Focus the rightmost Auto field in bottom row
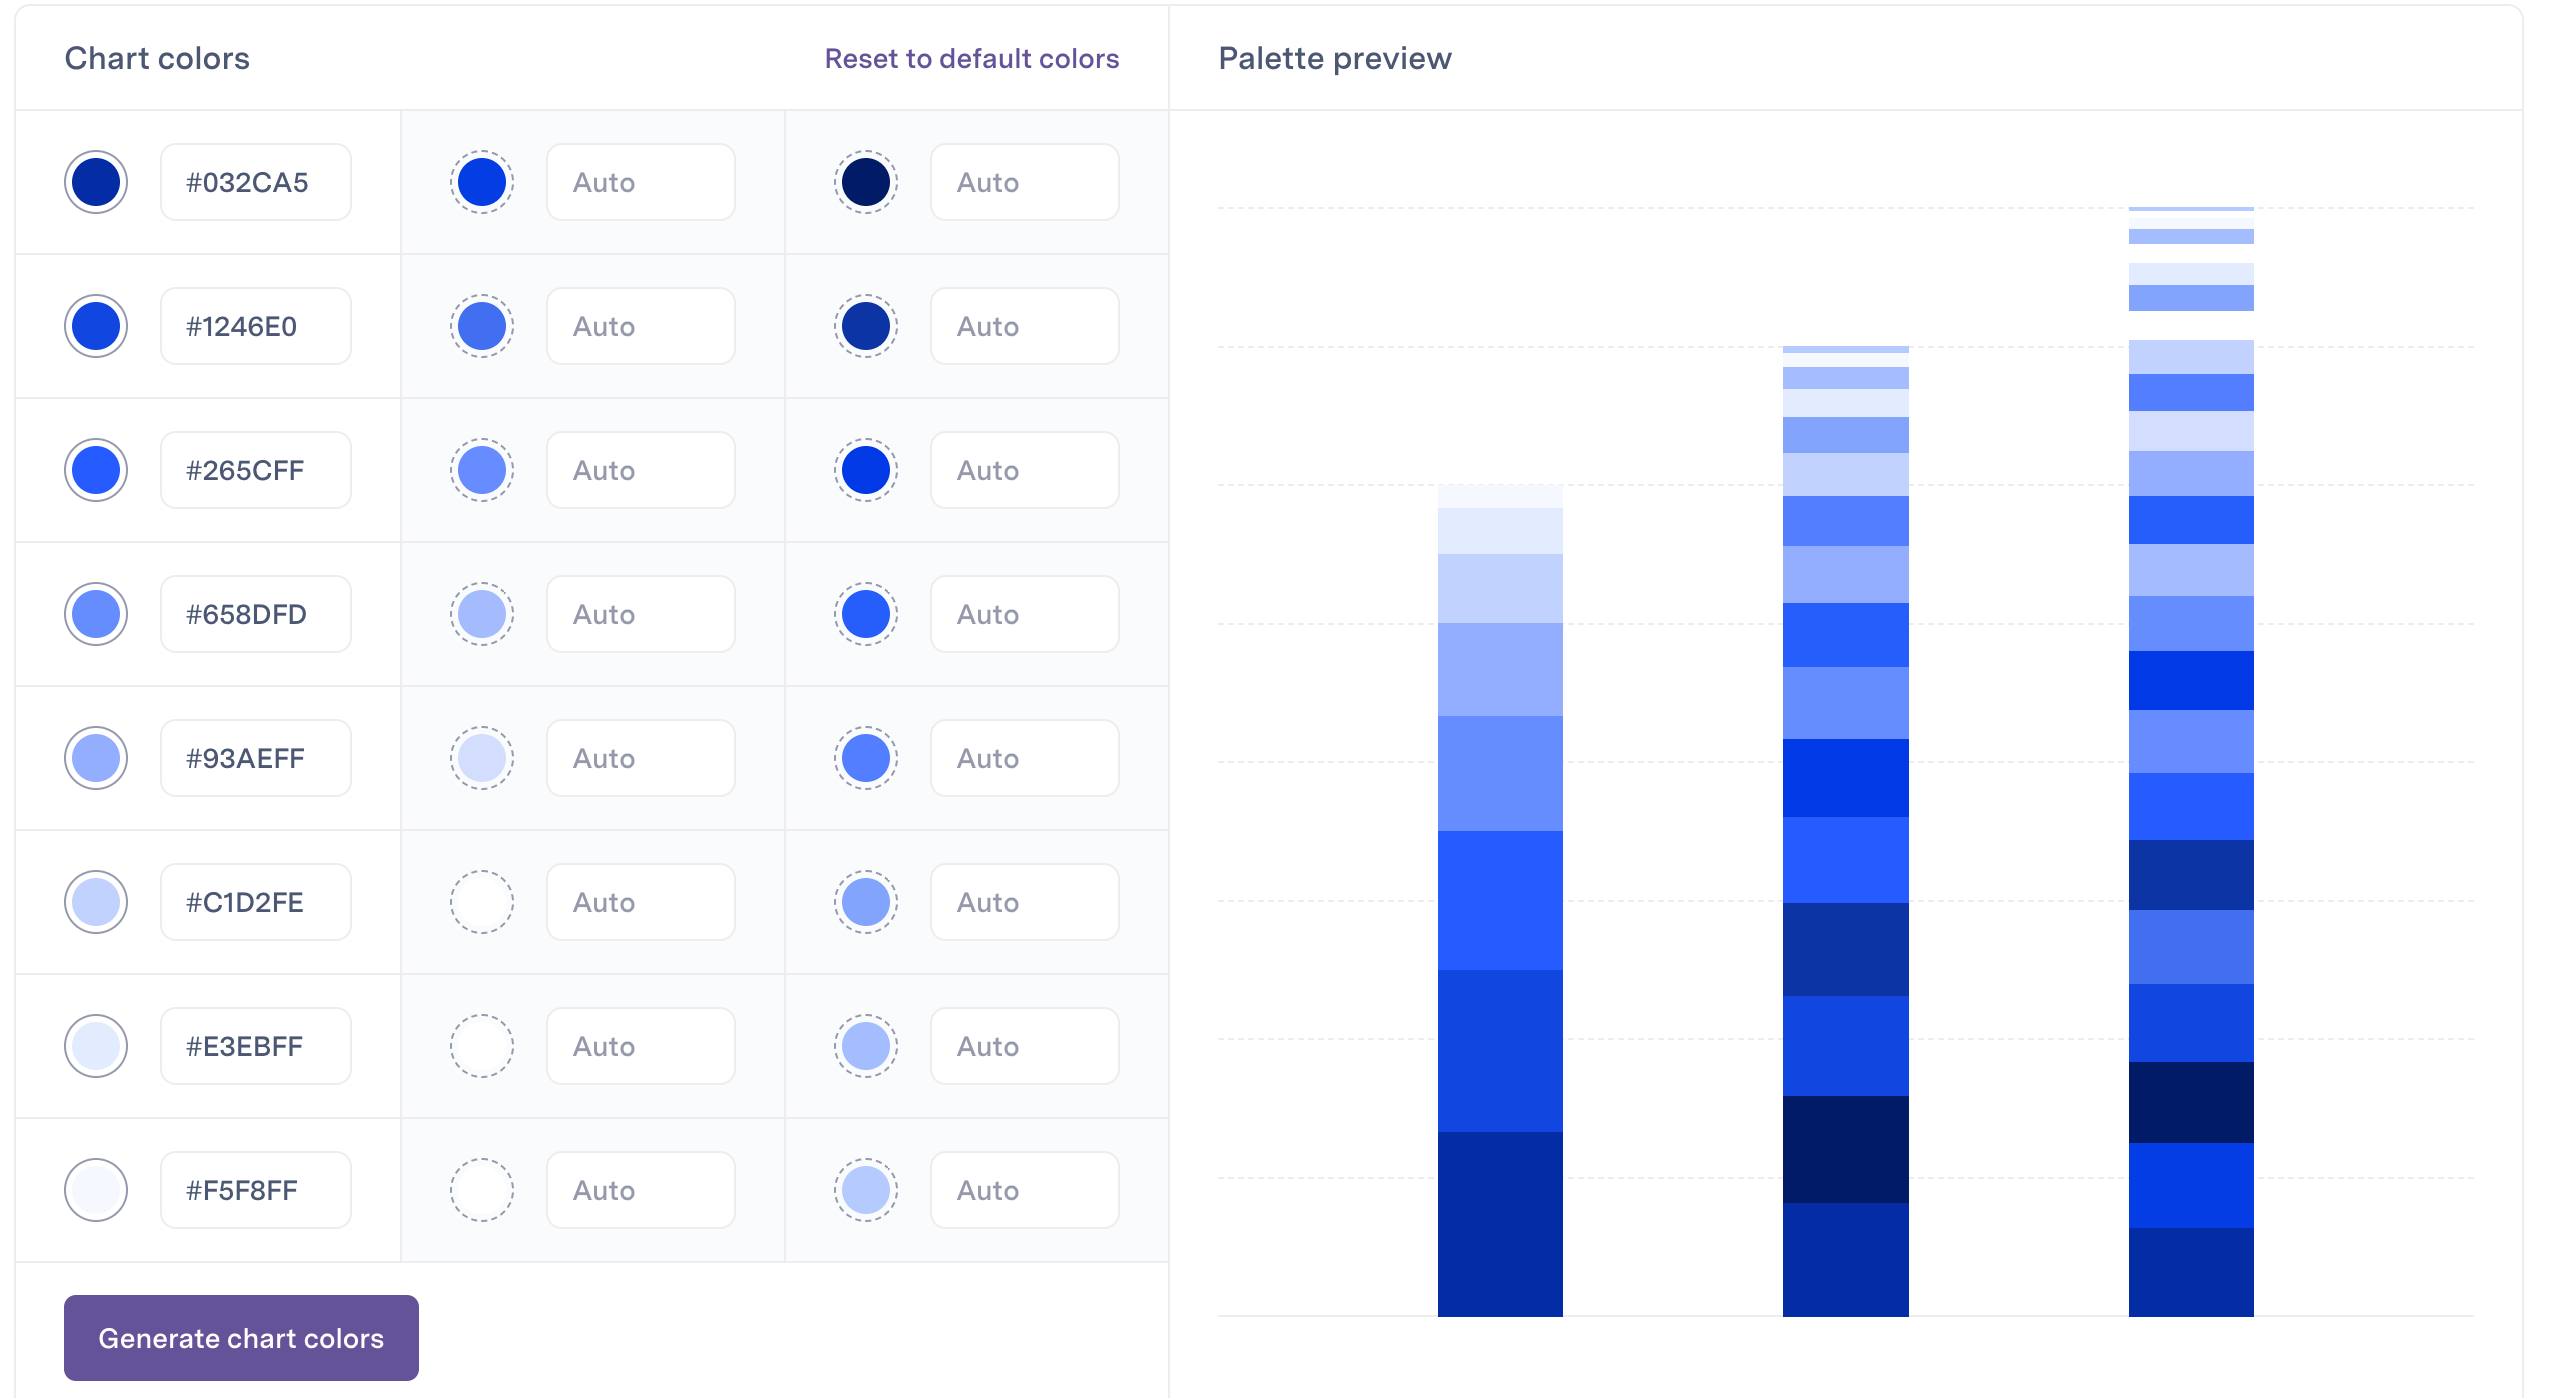The width and height of the screenshot is (2550, 1398). coord(1024,1190)
